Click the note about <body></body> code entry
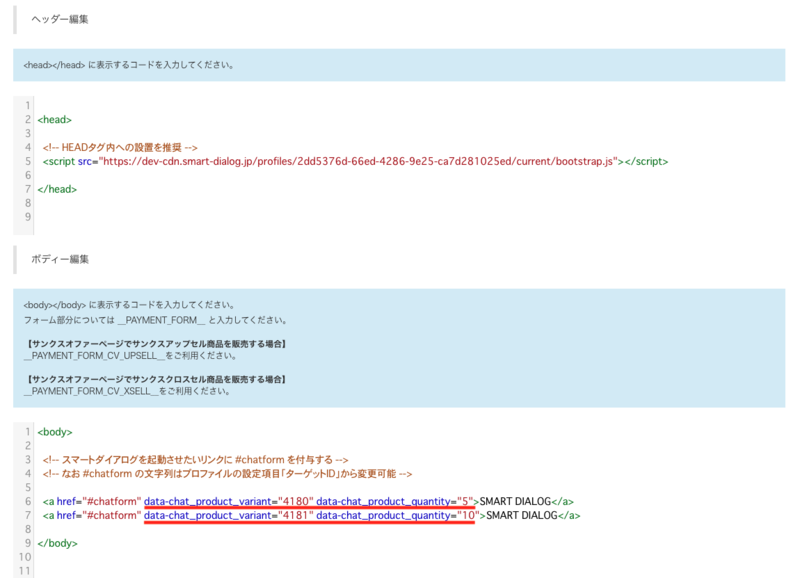The width and height of the screenshot is (800, 578). pos(129,305)
